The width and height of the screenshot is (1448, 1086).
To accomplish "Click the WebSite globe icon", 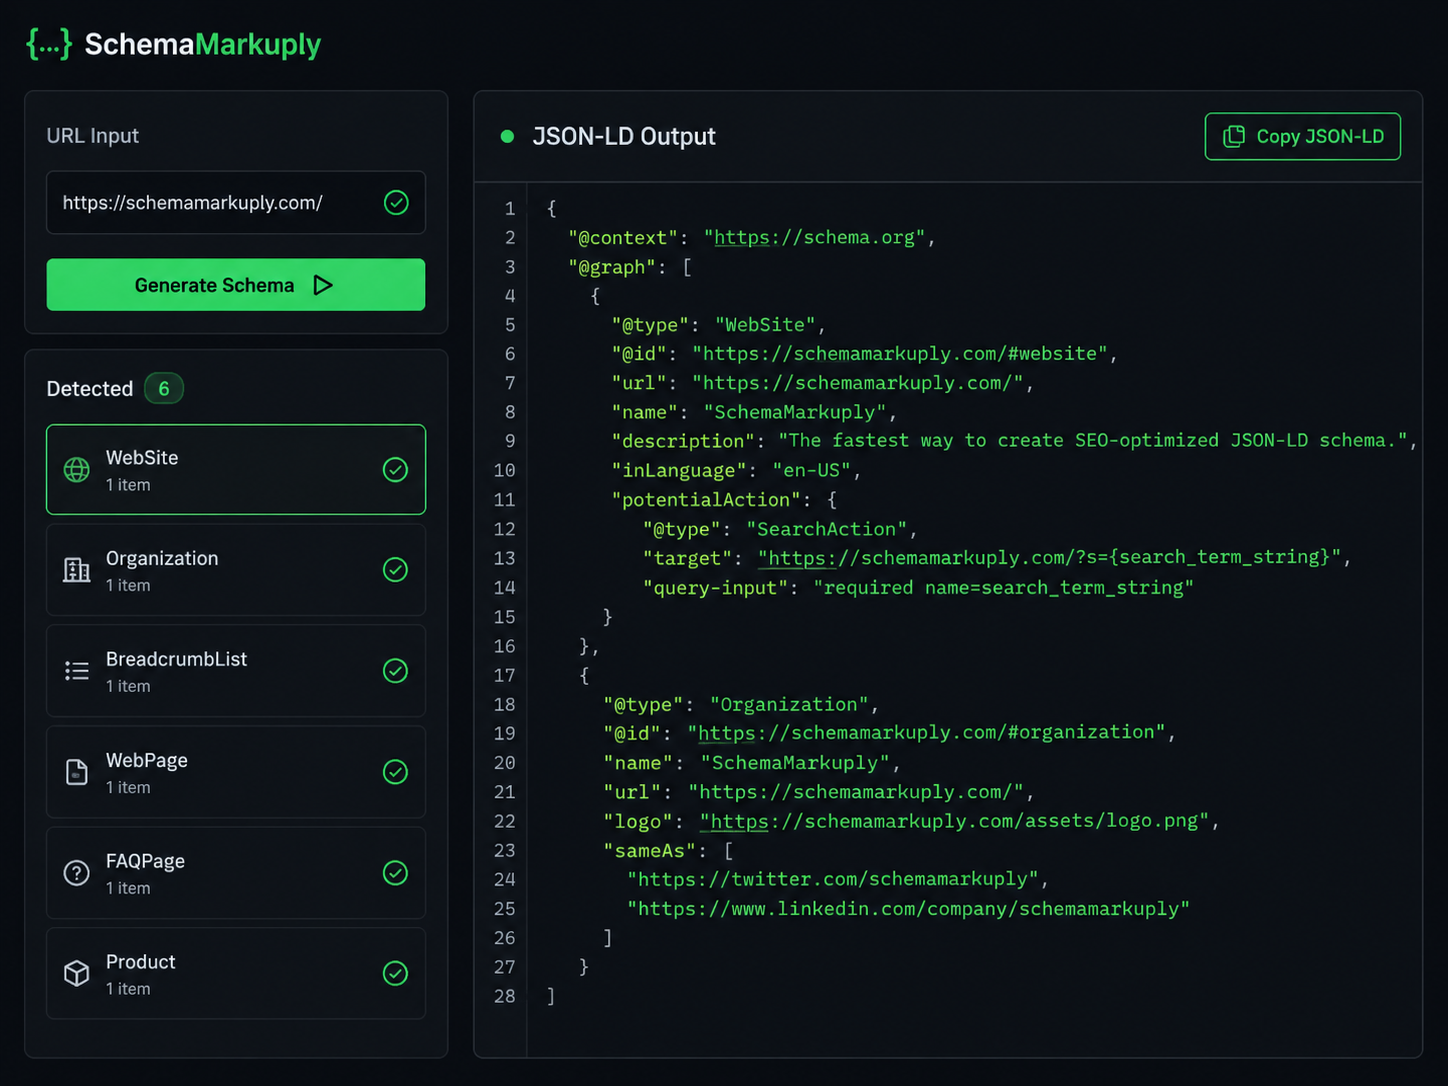I will 77,470.
